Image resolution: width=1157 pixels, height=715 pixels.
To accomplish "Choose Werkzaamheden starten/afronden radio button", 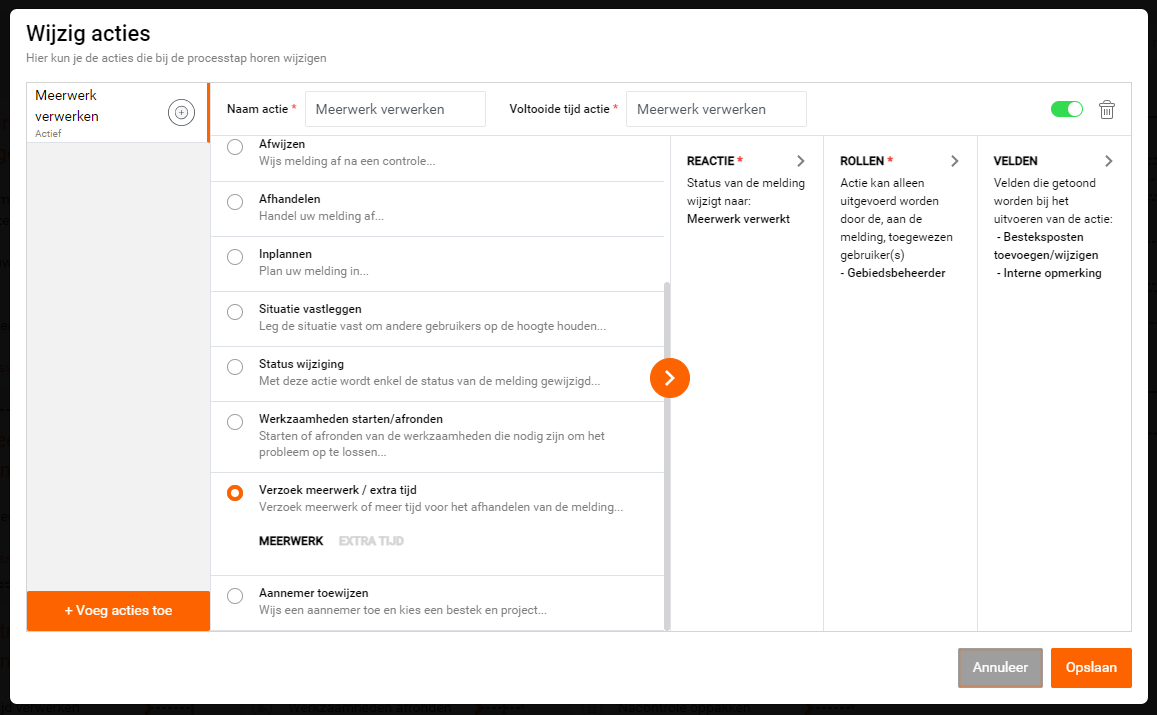I will coord(235,422).
